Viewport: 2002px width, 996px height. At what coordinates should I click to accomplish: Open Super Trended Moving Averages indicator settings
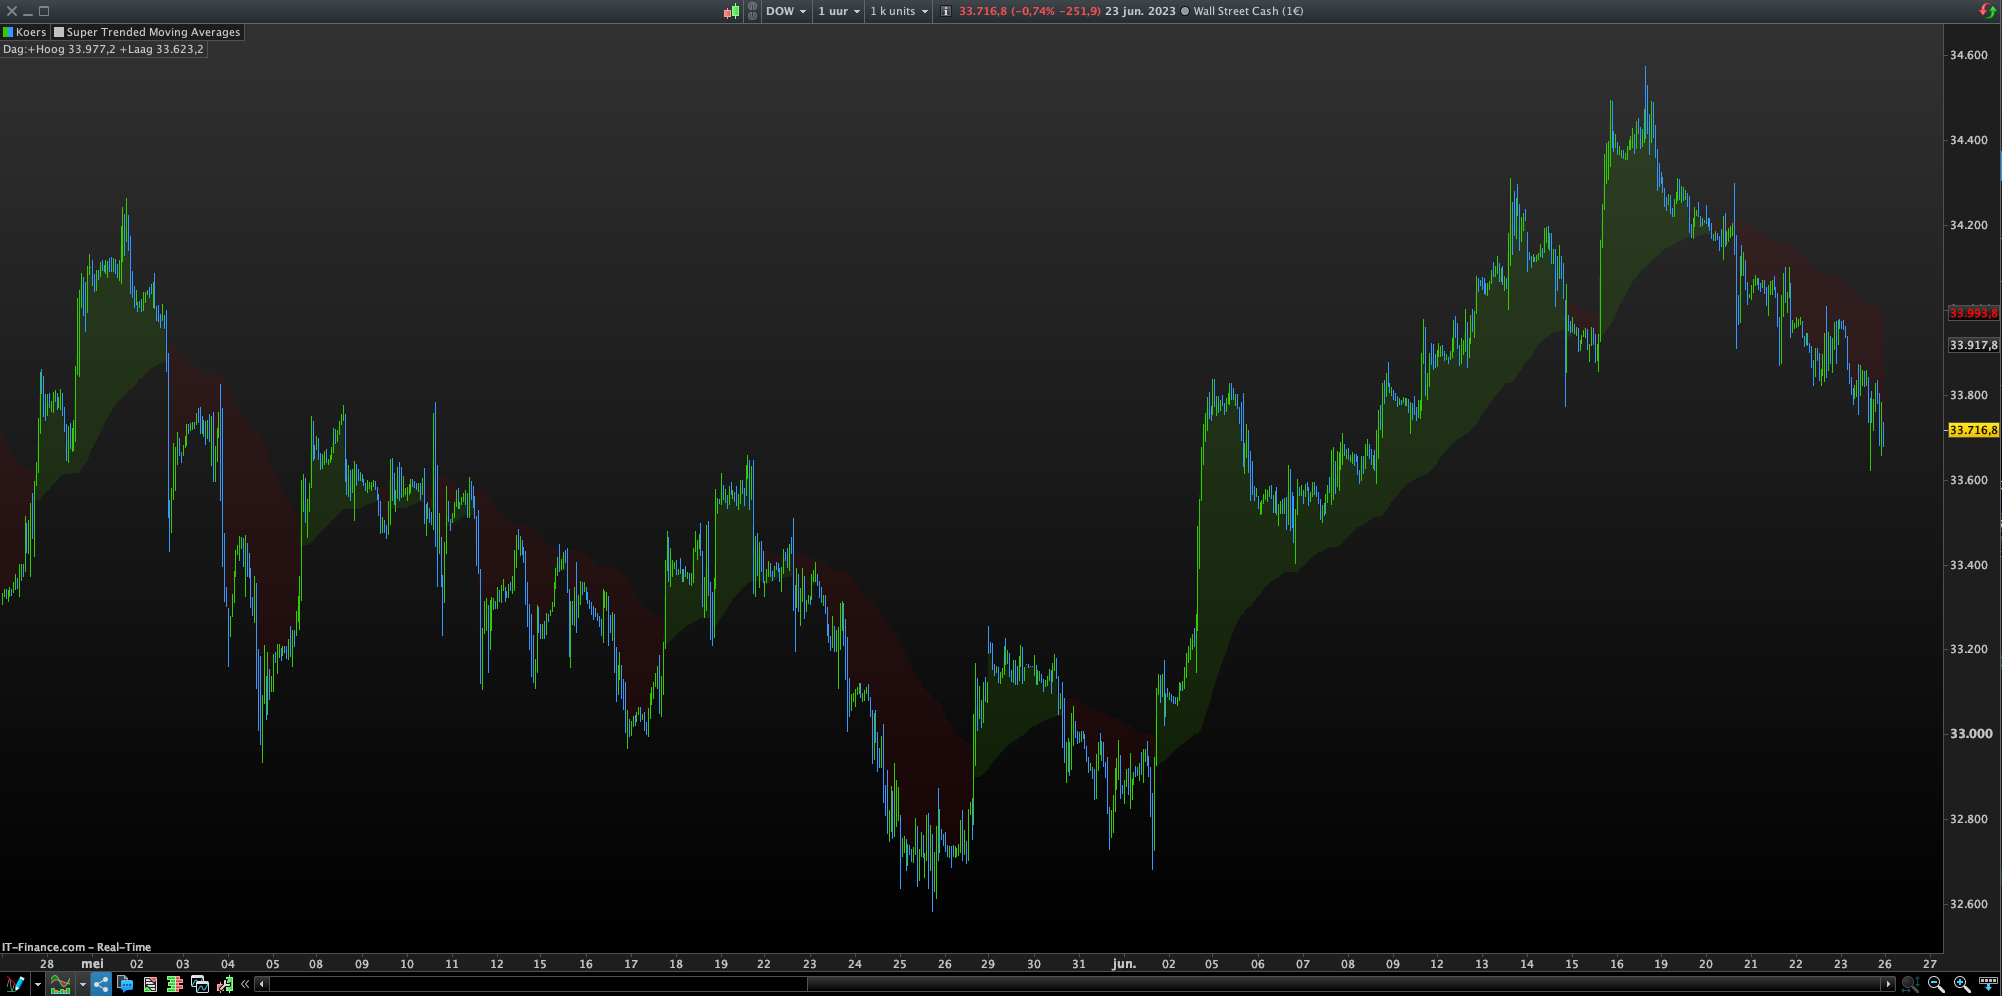coord(154,32)
